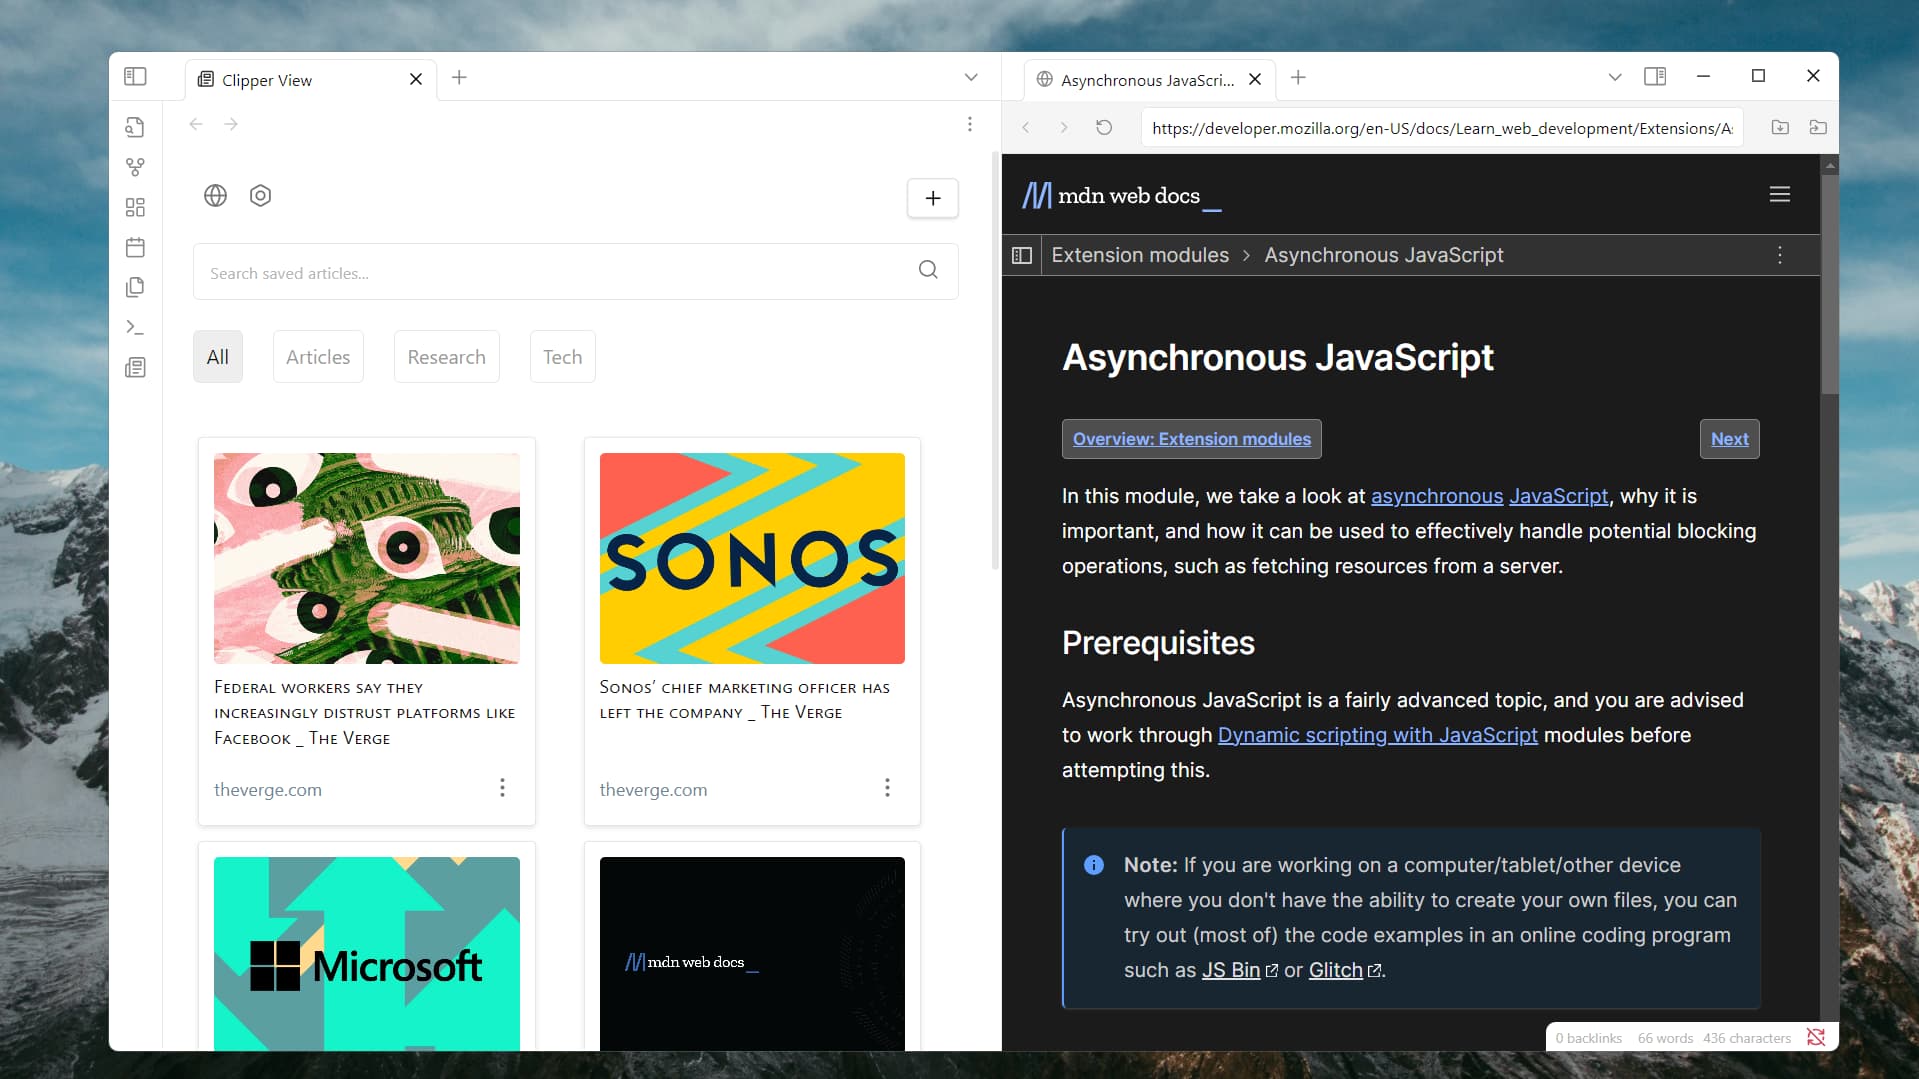Screen dimensions: 1919x1079
Task: Close the Asynchronous JavaScript tab
Action: click(x=1255, y=79)
